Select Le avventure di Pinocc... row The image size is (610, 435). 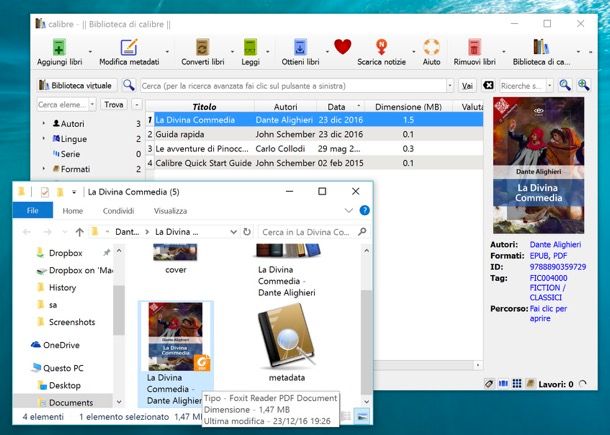click(x=314, y=149)
